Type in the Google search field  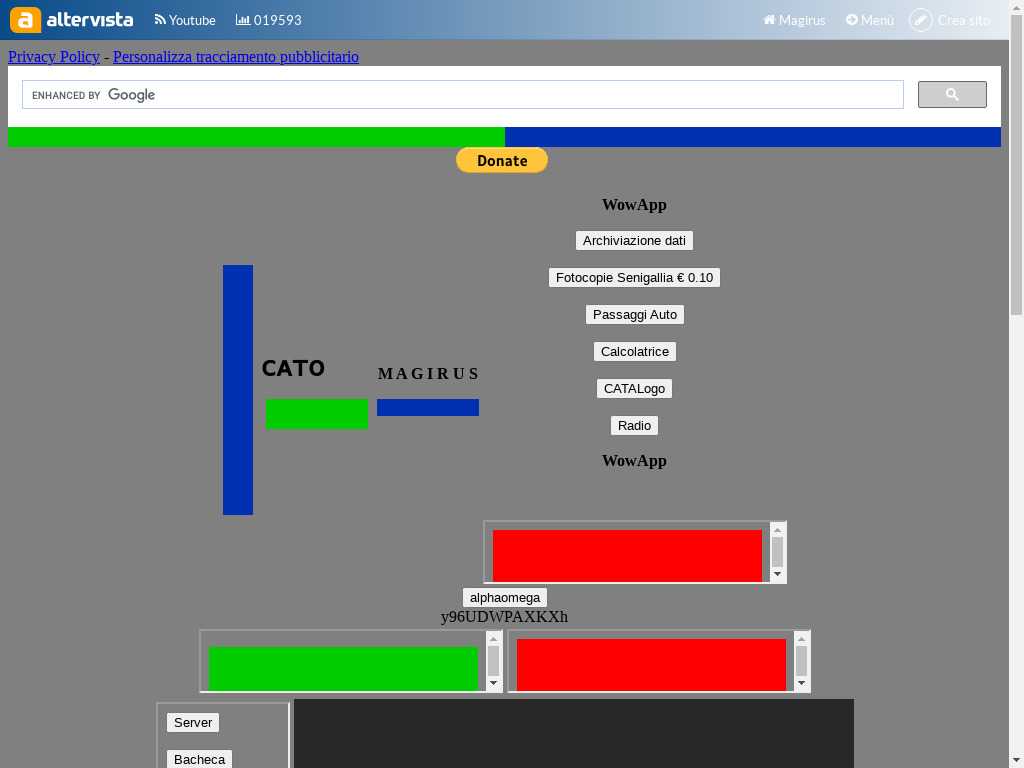462,95
